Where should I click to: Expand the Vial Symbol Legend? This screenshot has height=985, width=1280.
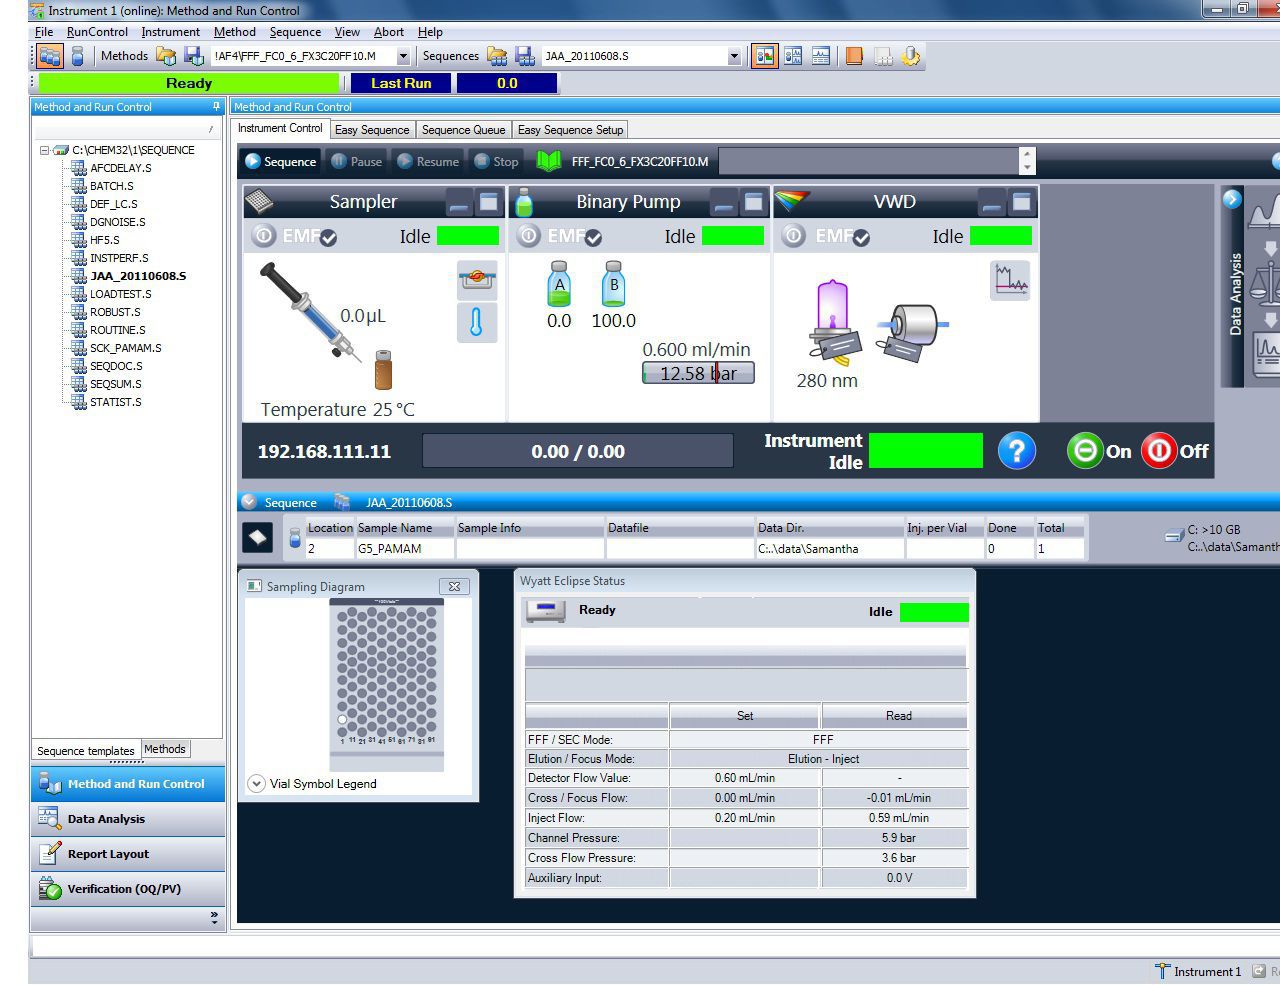click(257, 783)
